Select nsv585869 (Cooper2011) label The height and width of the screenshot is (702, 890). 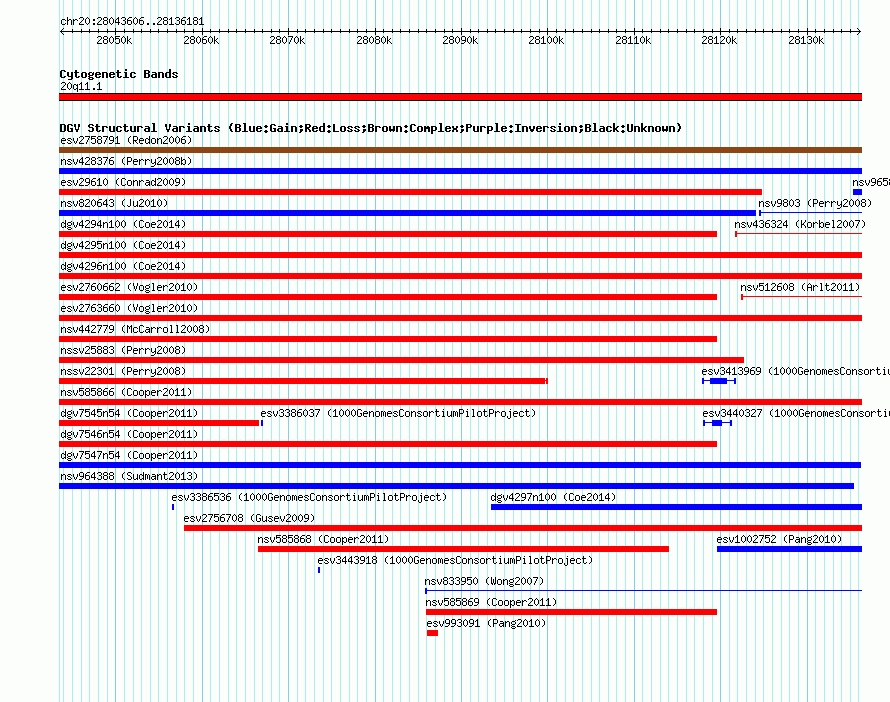point(492,602)
